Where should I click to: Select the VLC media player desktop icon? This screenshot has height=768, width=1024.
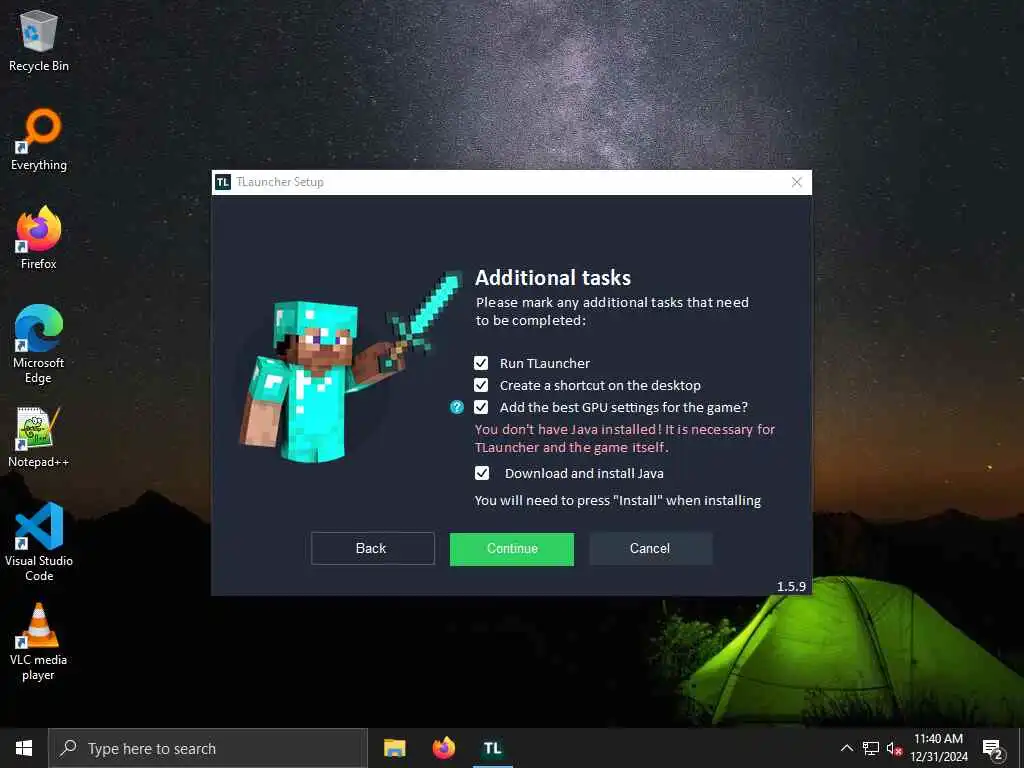click(39, 642)
